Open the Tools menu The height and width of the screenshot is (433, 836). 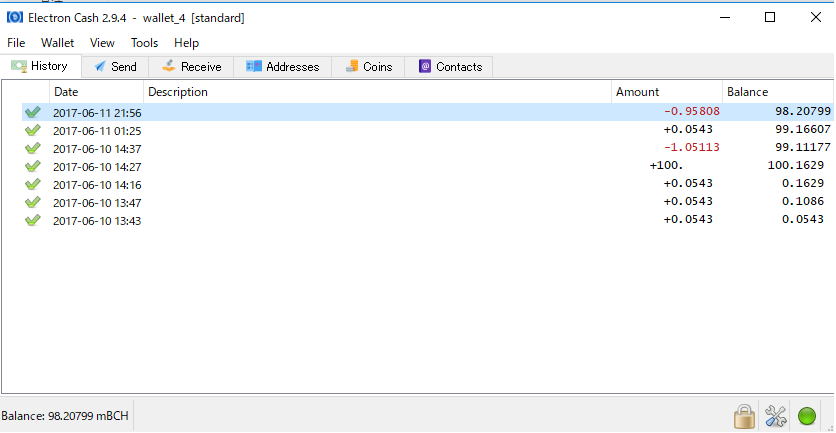(144, 43)
